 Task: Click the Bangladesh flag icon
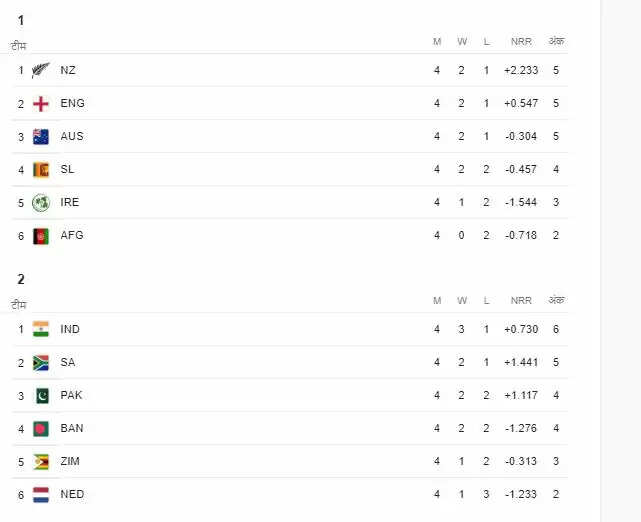(40, 428)
